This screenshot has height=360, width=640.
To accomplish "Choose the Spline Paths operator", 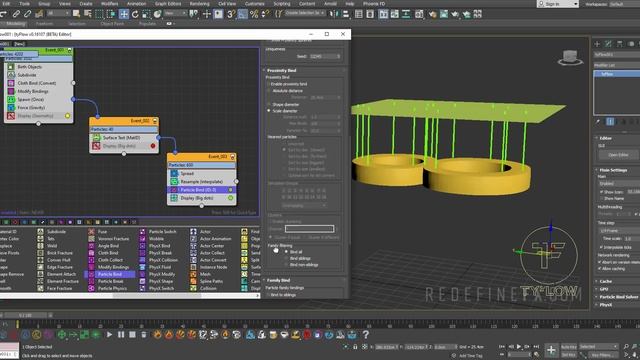I will pyautogui.click(x=207, y=281).
